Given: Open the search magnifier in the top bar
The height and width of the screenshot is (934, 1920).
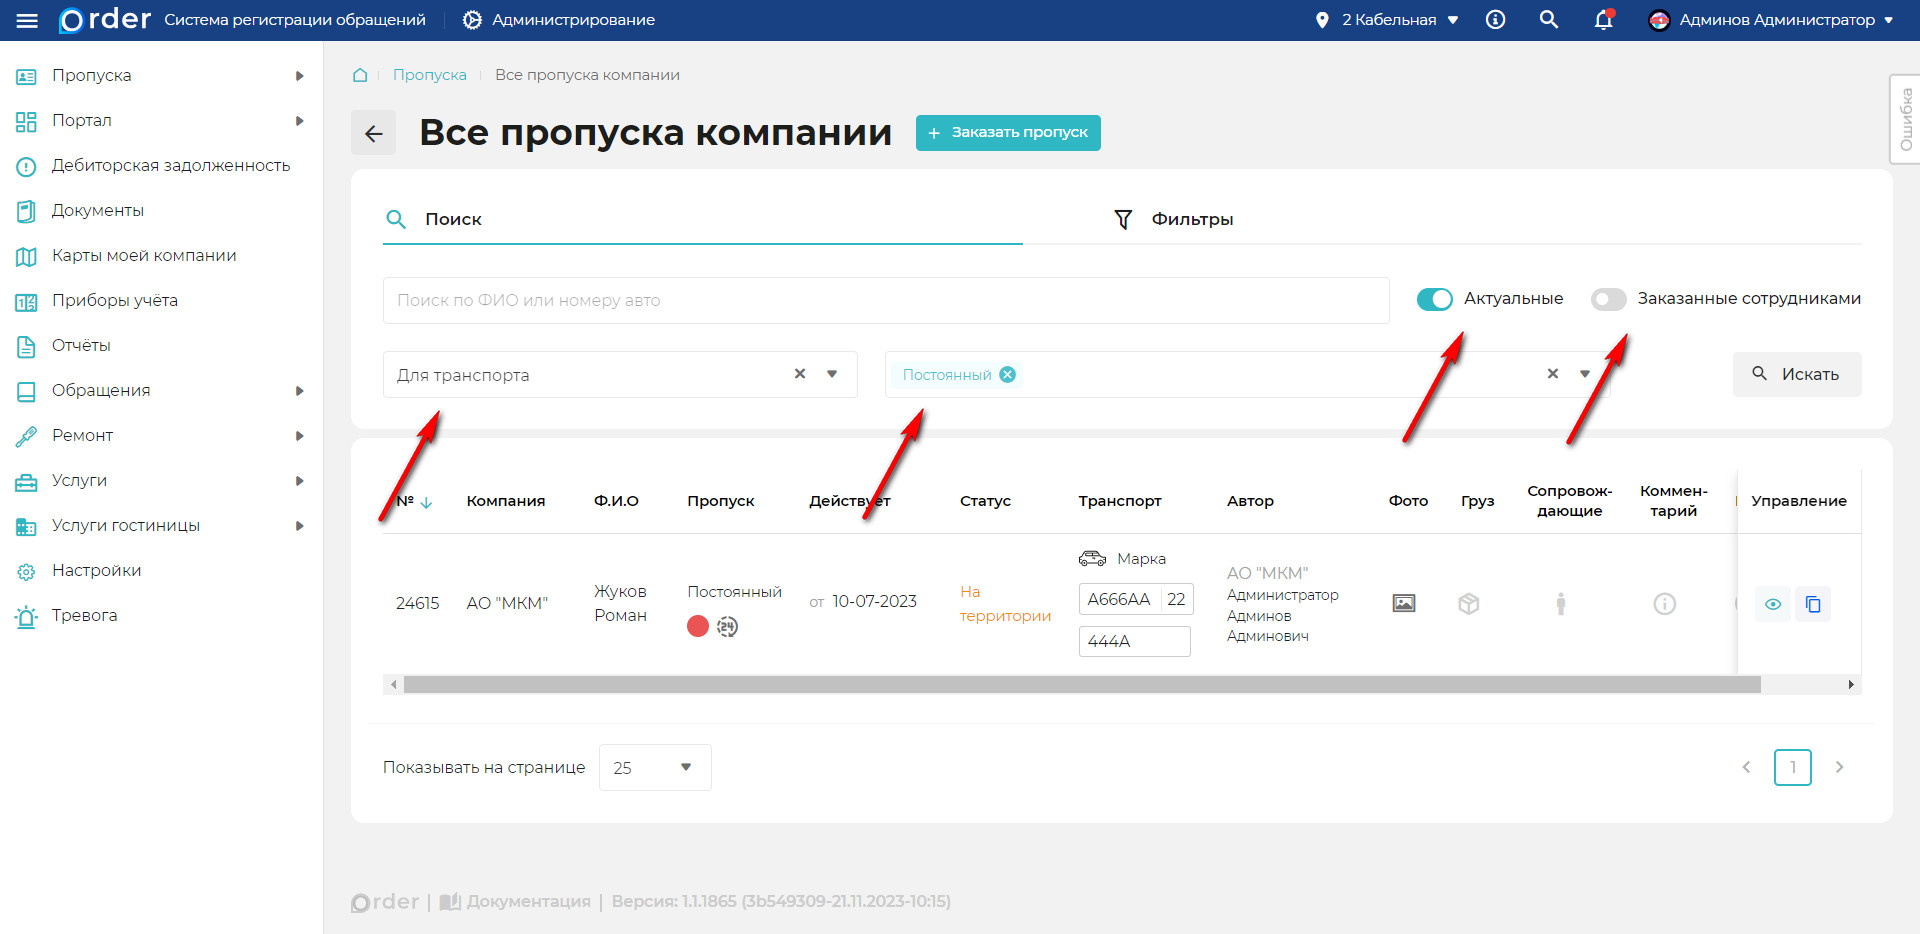Looking at the screenshot, I should [1548, 19].
